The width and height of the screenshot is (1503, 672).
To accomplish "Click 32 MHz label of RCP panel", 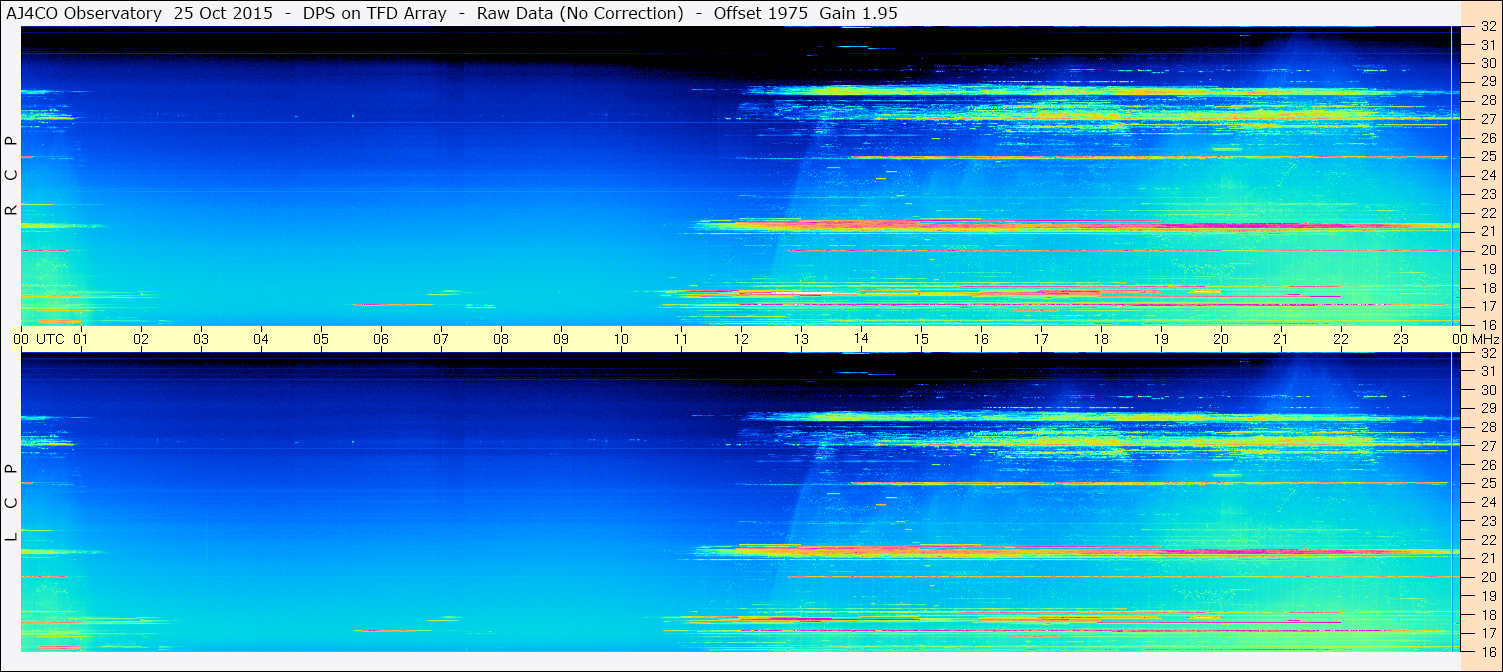I will pos(1488,26).
